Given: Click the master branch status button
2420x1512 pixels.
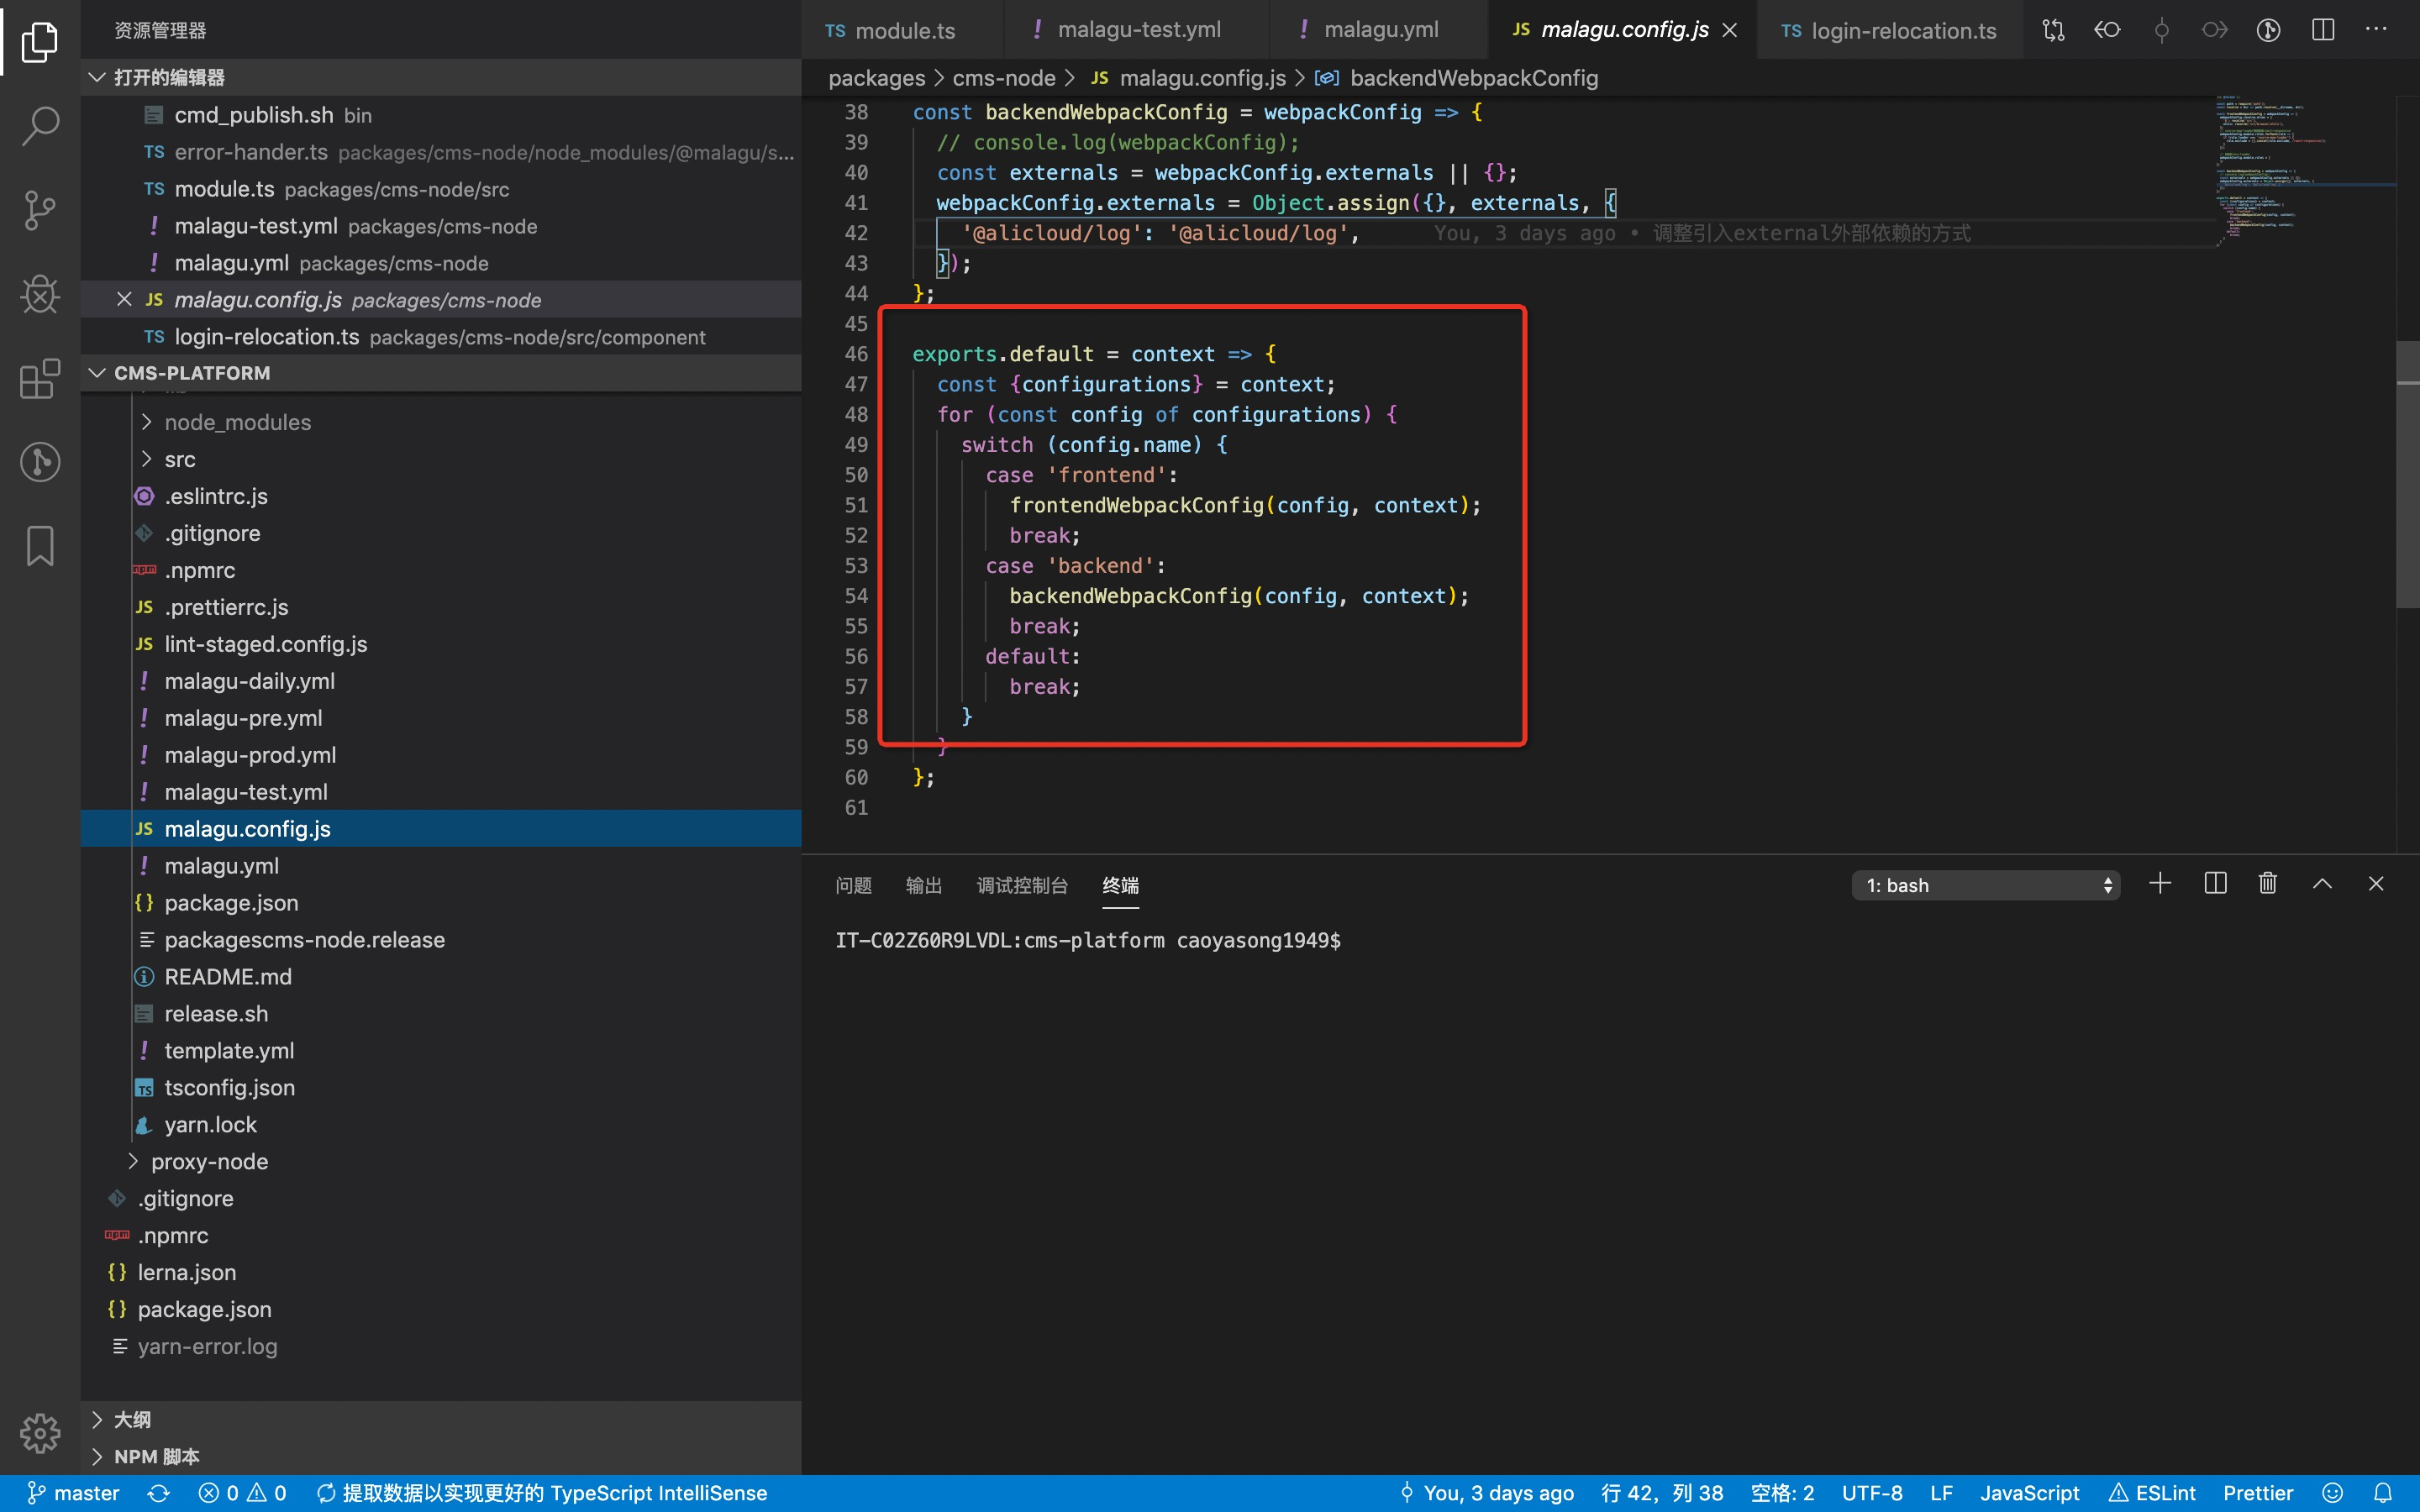Looking at the screenshot, I should pos(74,1493).
